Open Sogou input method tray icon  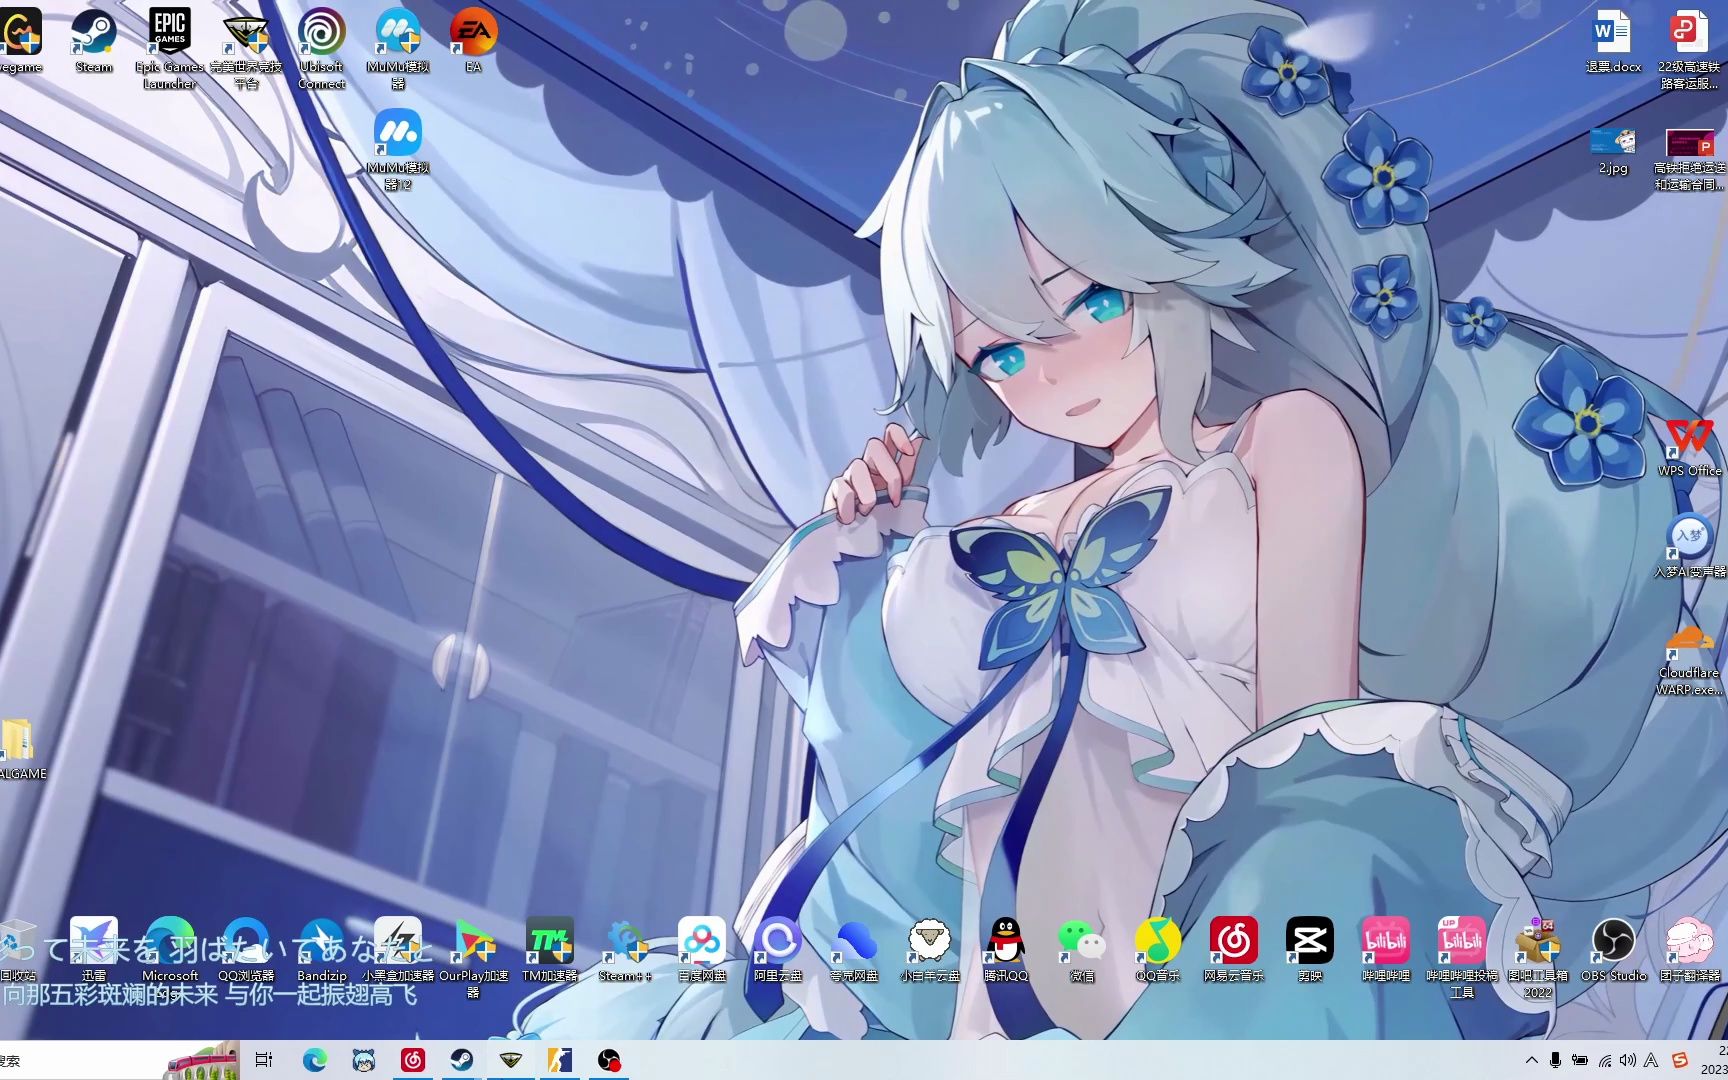(x=1680, y=1060)
